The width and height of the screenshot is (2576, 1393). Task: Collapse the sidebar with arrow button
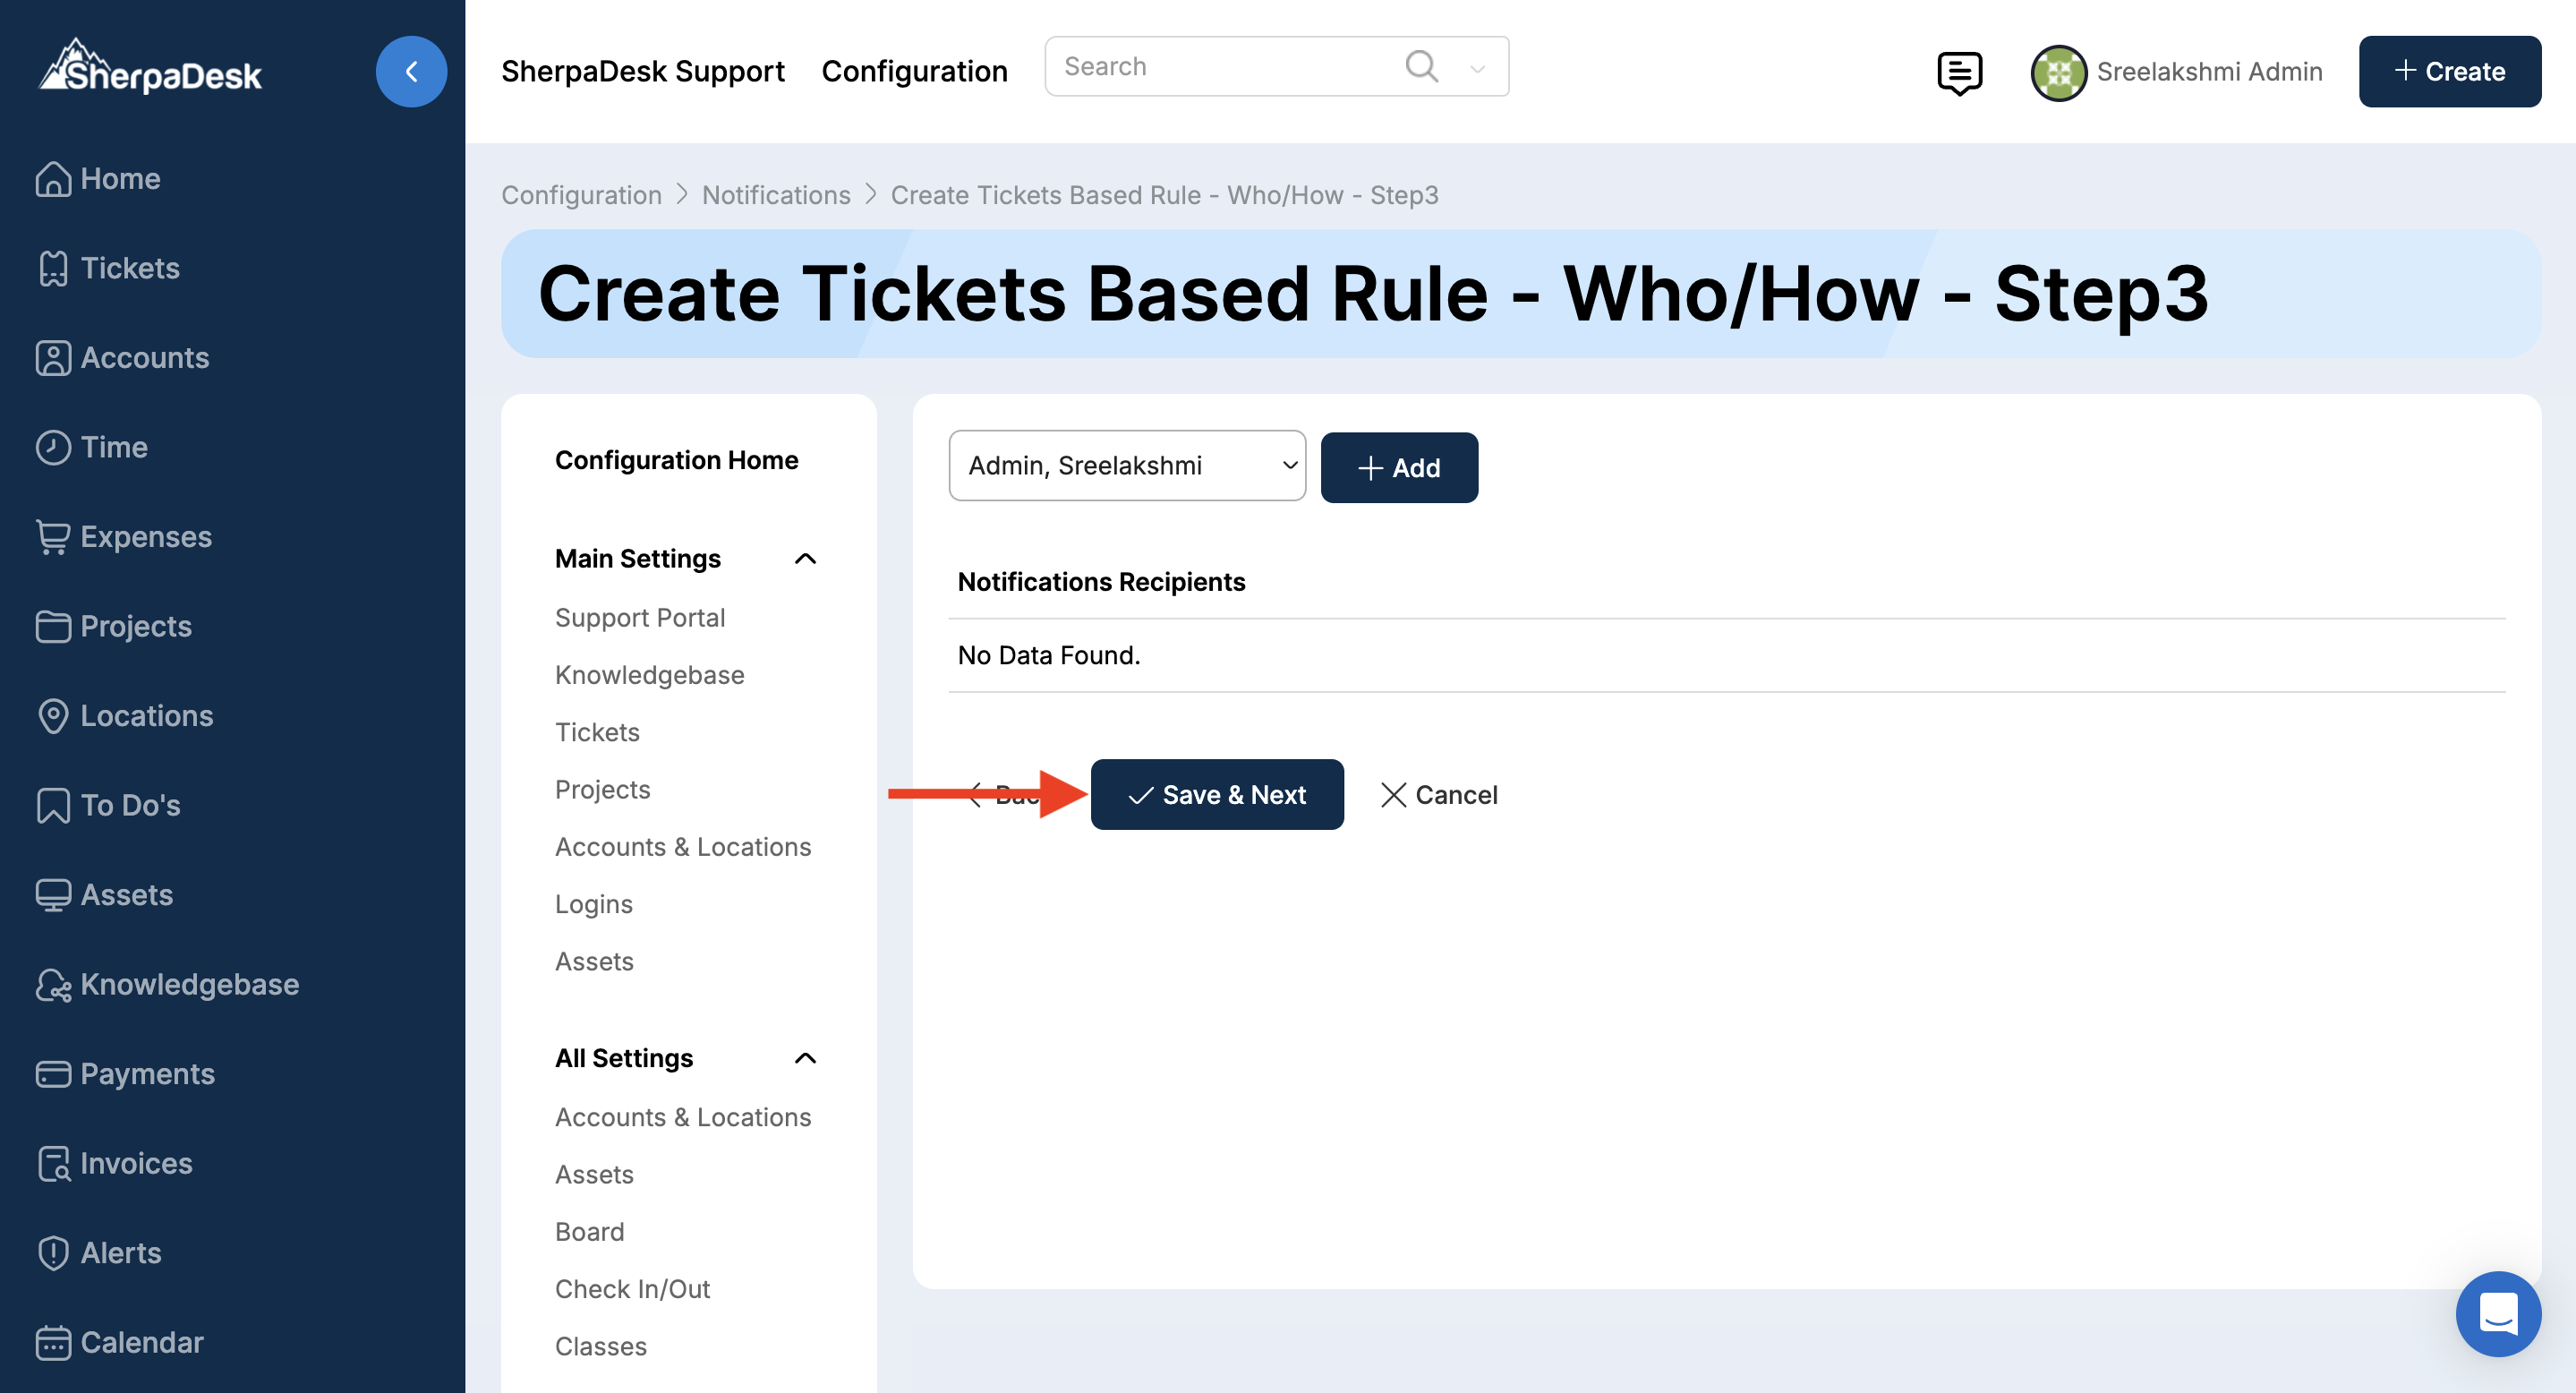click(x=411, y=72)
